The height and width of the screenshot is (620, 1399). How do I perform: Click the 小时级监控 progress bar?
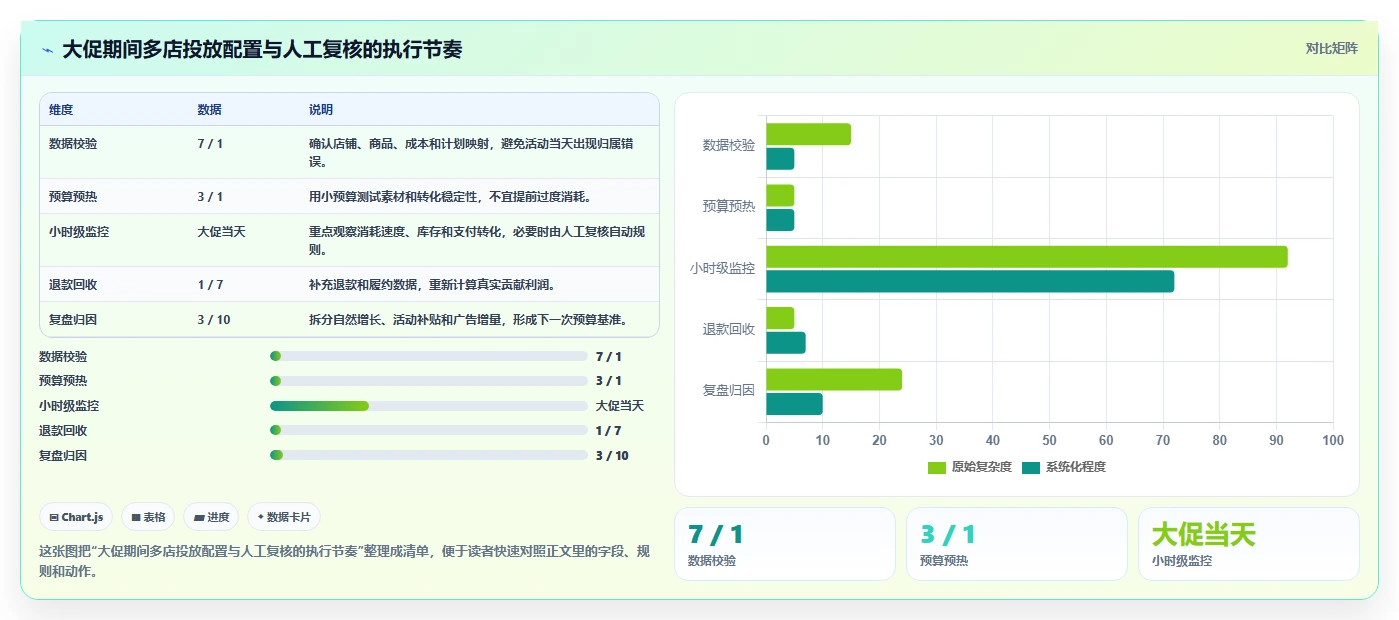pos(428,406)
